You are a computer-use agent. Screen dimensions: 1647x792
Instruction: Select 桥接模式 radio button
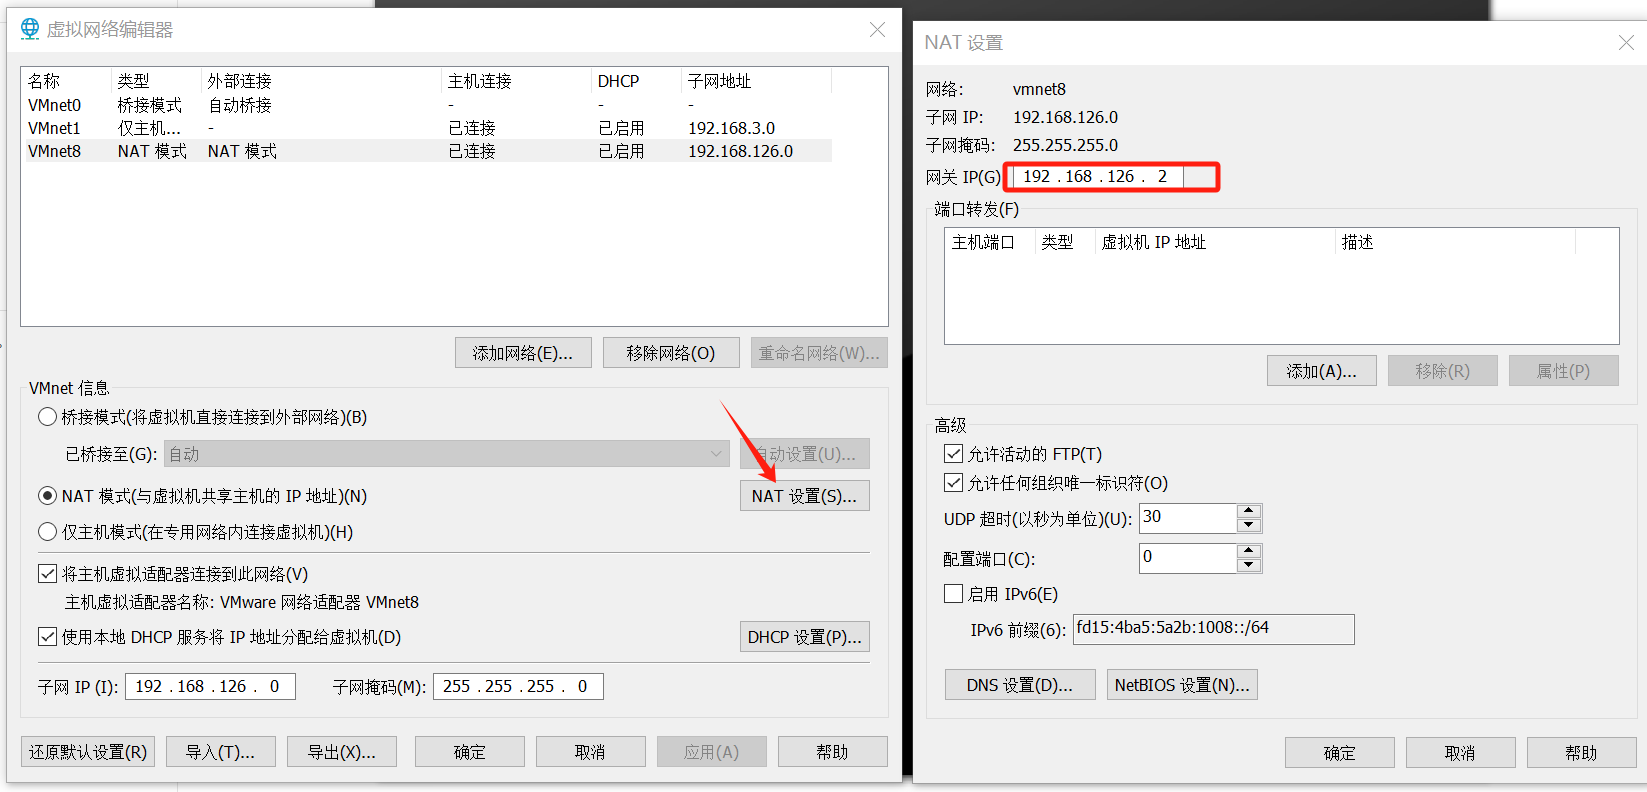click(x=47, y=417)
